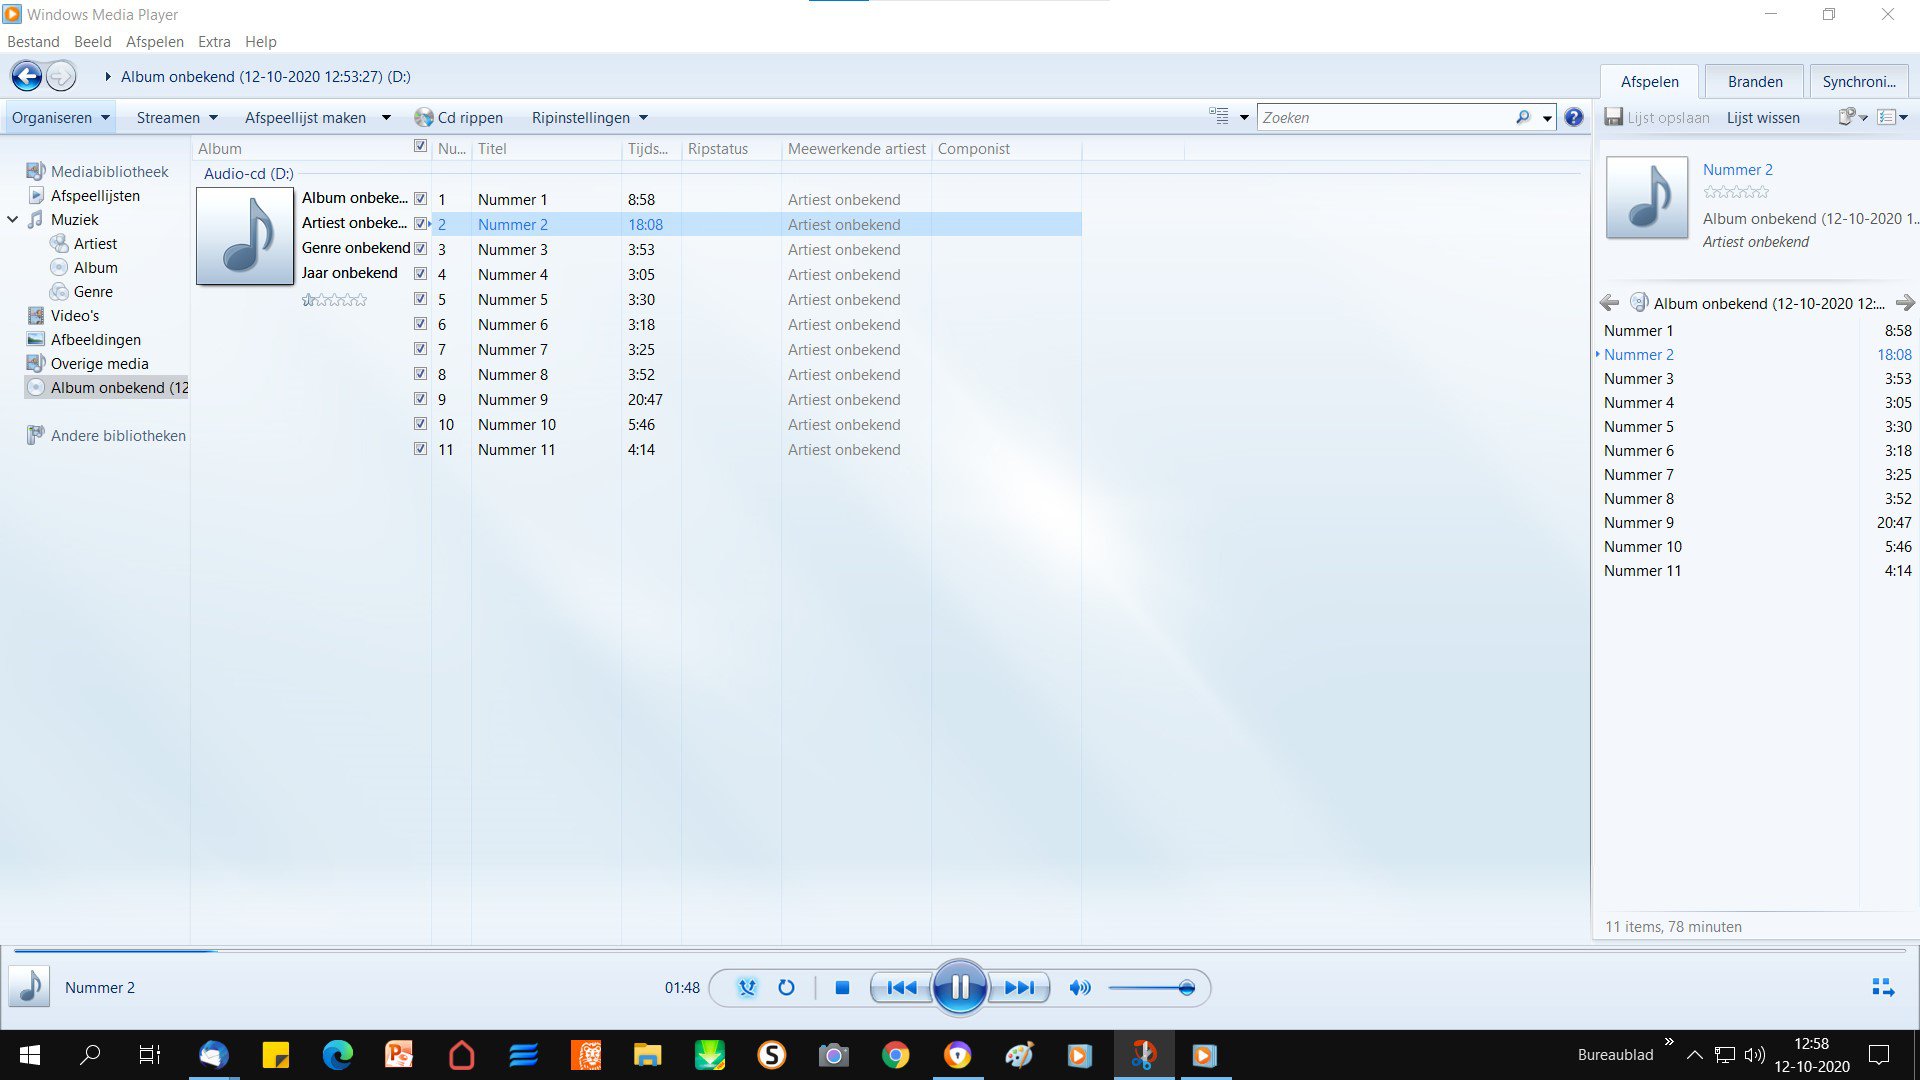Open the Afspelen menu
This screenshot has height=1080, width=1920.
click(155, 41)
